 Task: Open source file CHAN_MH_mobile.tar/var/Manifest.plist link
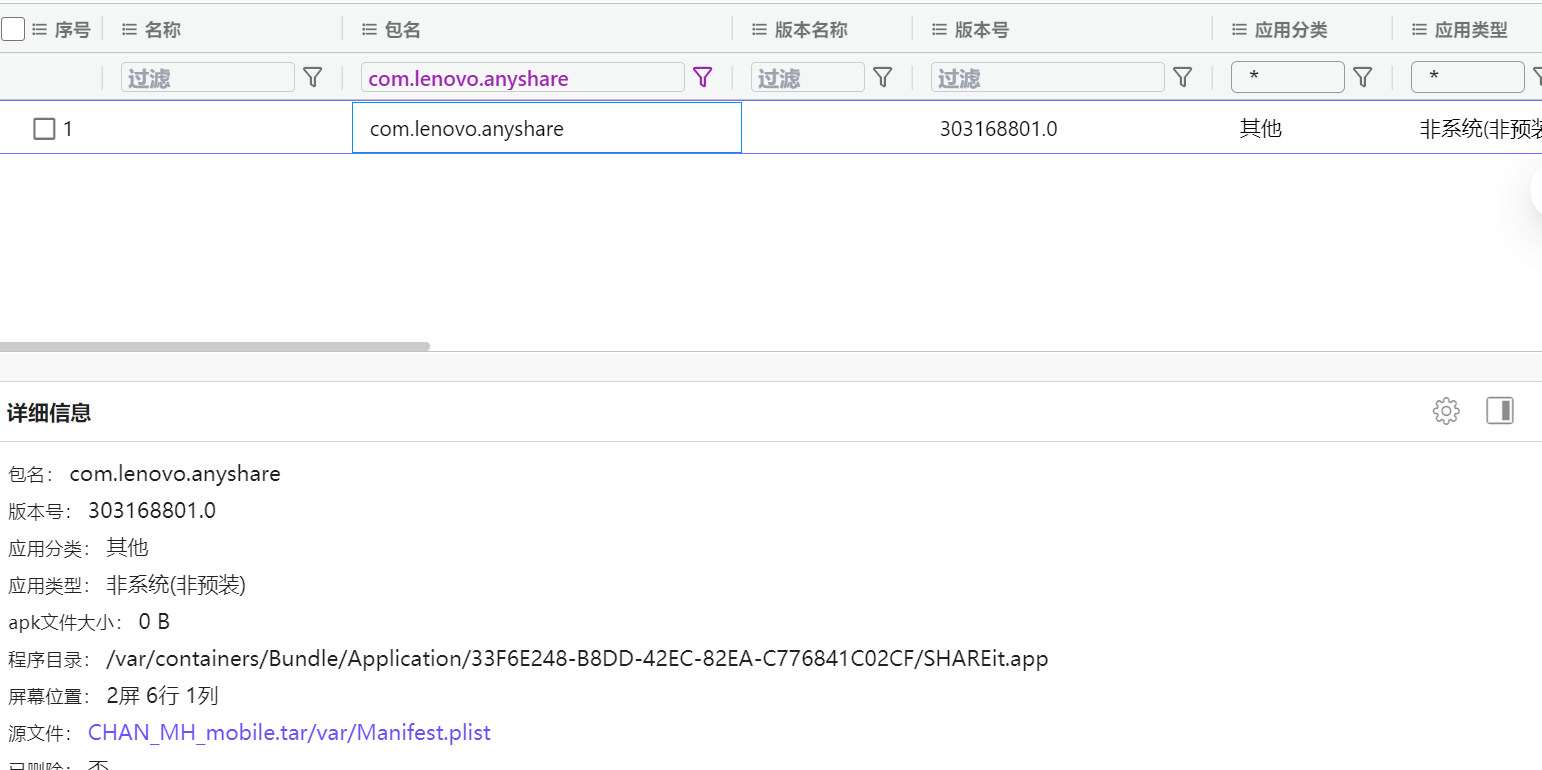pos(289,733)
